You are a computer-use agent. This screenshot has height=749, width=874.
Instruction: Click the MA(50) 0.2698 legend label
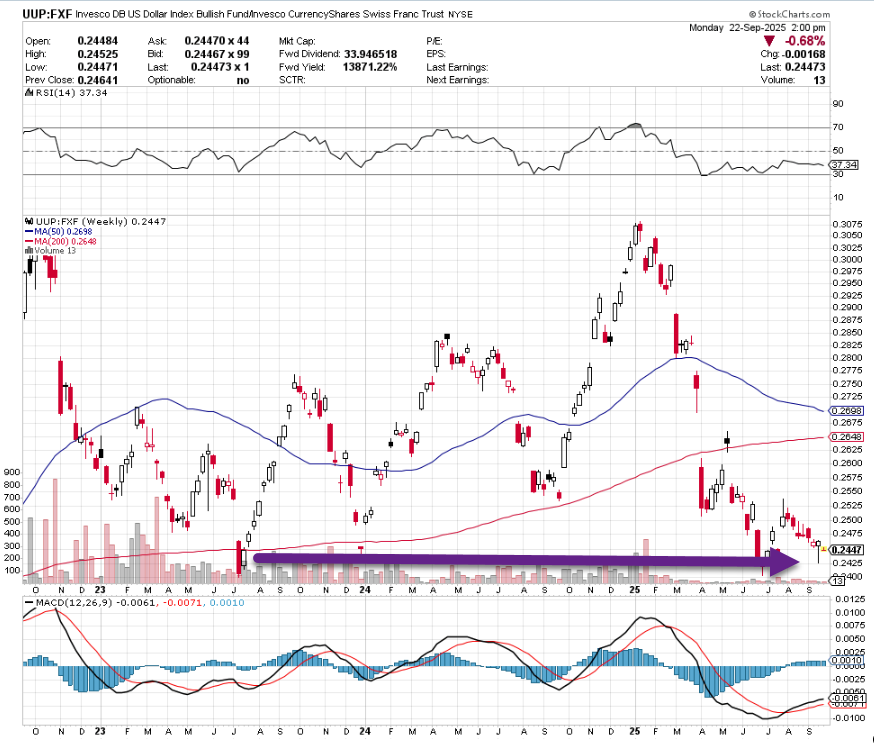(x=63, y=231)
